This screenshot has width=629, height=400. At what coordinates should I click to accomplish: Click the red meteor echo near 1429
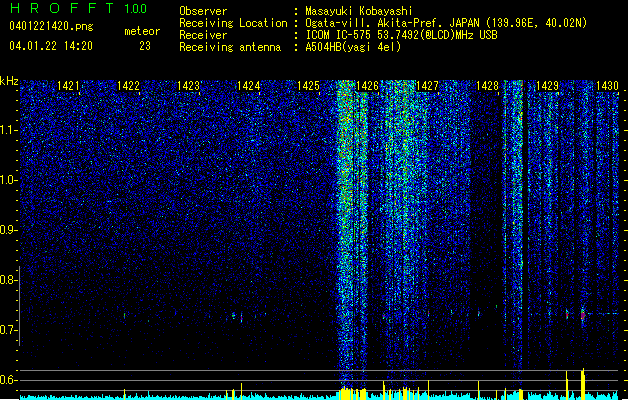click(583, 316)
